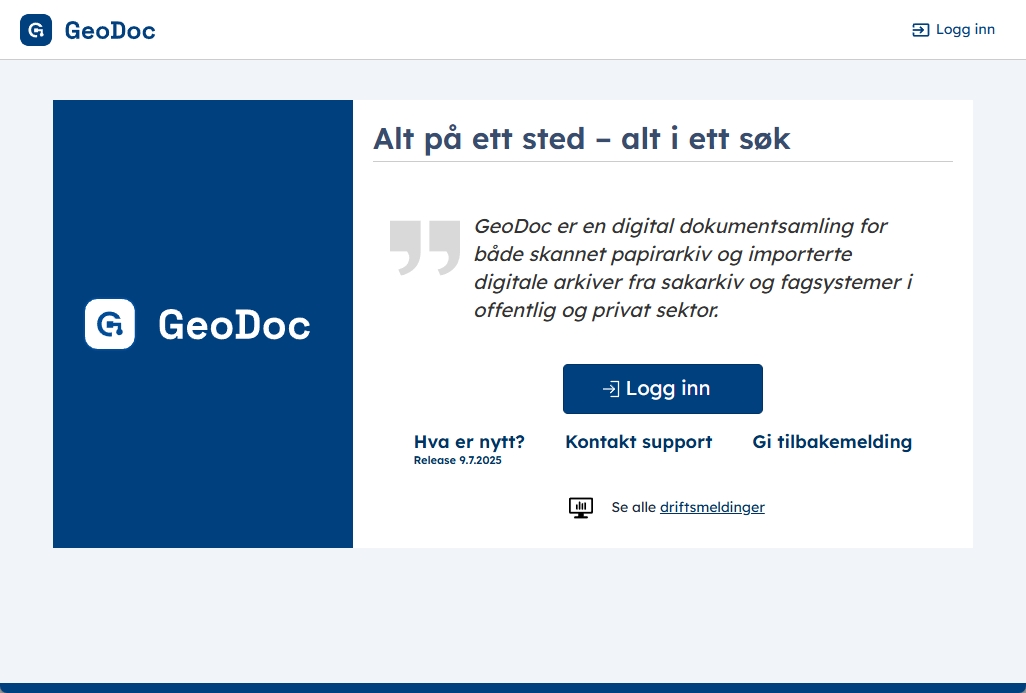Click the large GeoDoc wordmark on blue panel
The height and width of the screenshot is (693, 1026).
234,325
